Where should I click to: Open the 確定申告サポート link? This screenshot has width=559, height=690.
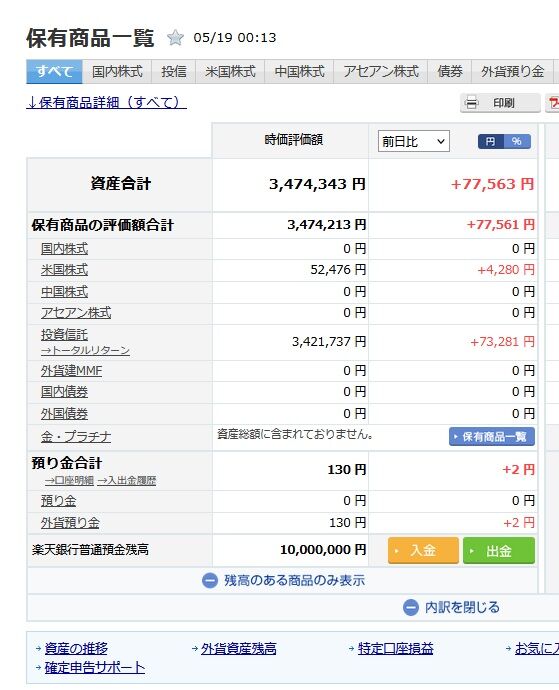click(x=95, y=668)
